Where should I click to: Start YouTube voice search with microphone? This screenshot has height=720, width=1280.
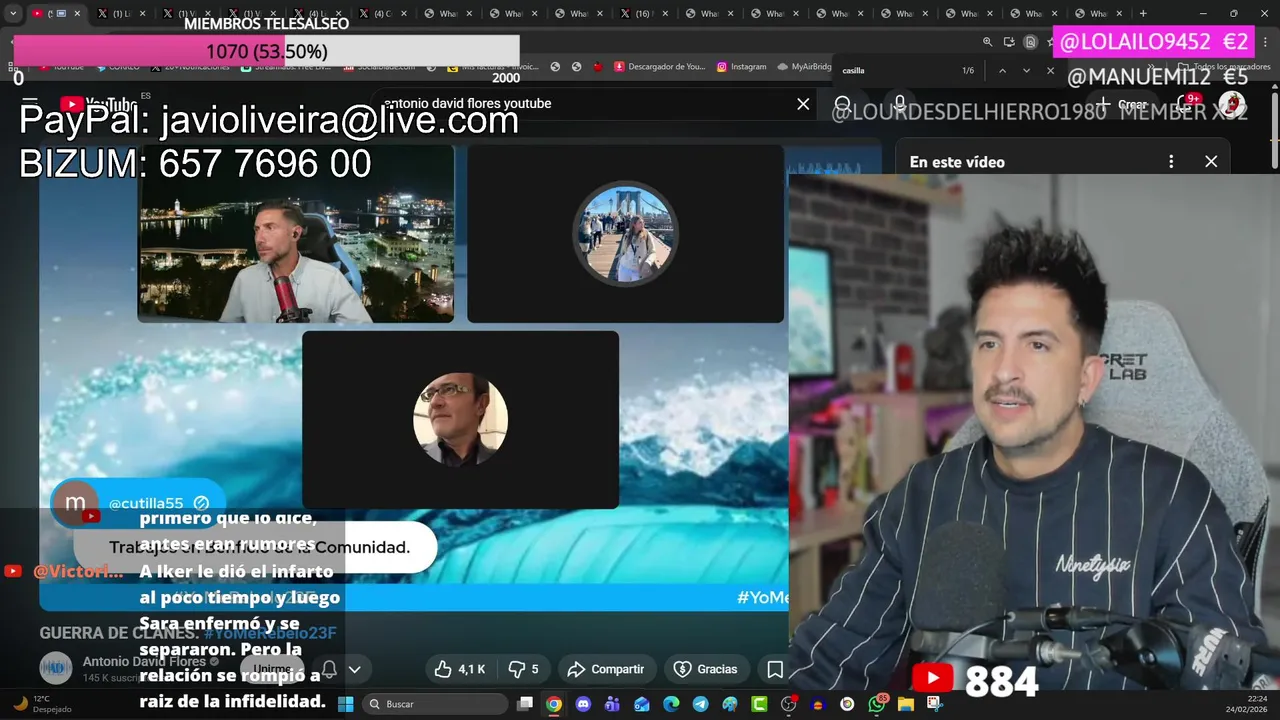point(900,104)
